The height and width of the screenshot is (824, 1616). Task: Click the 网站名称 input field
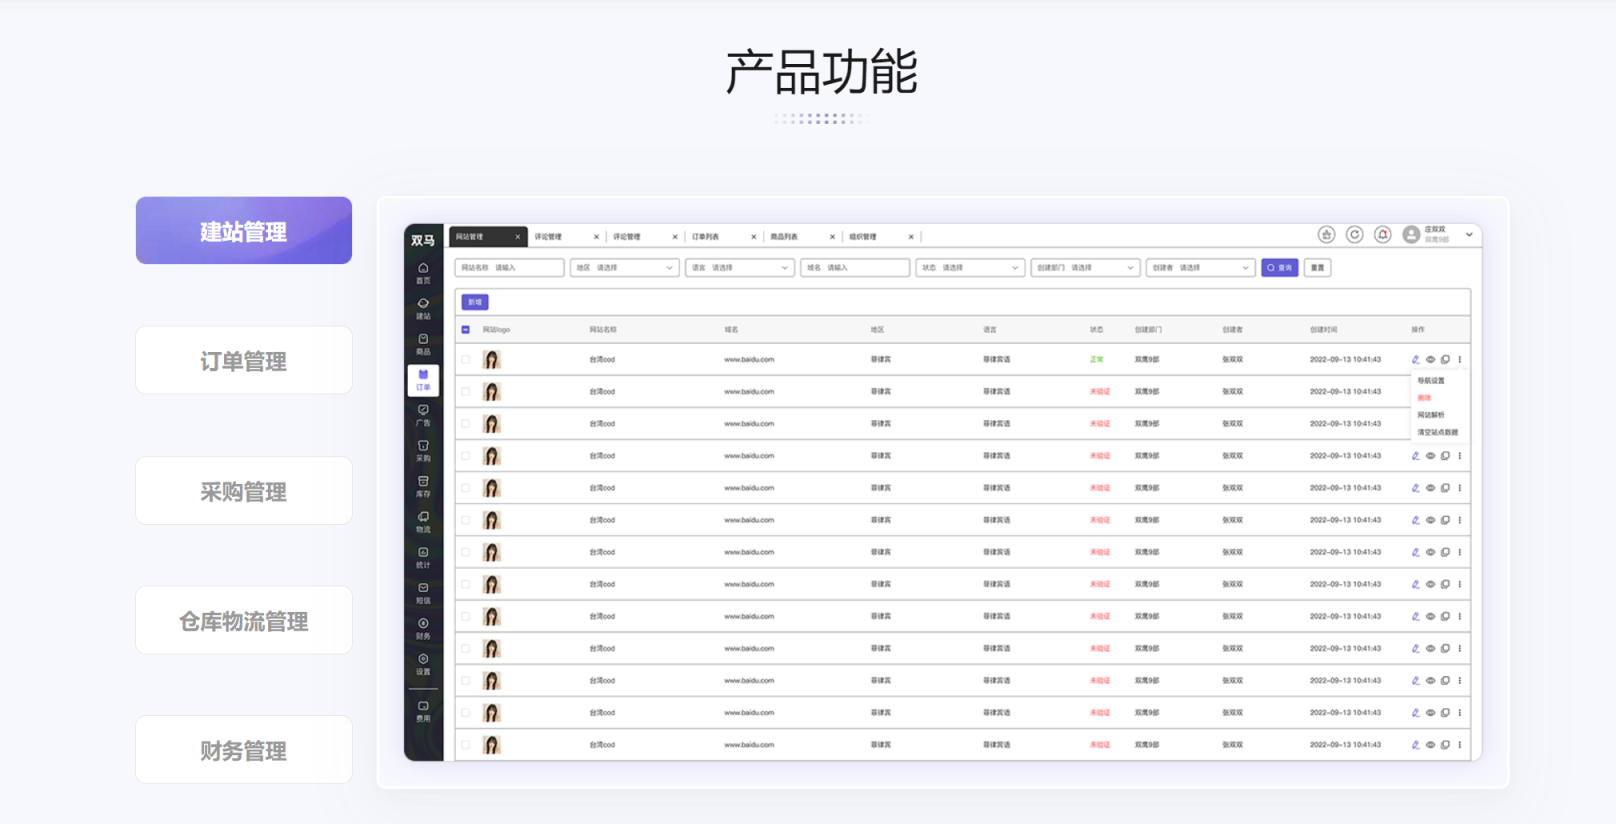[509, 268]
